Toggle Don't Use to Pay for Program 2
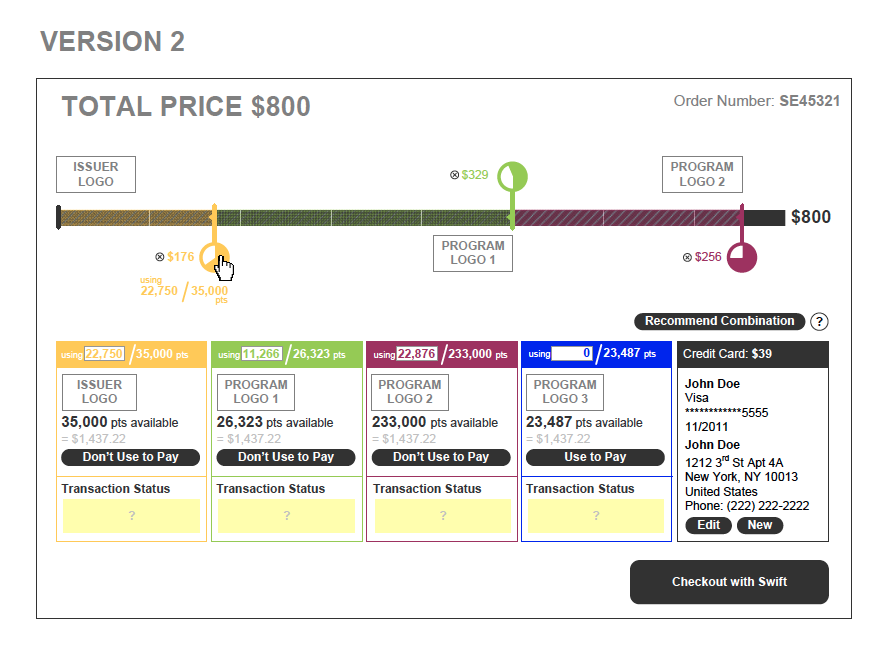This screenshot has height=651, width=888. tap(441, 457)
